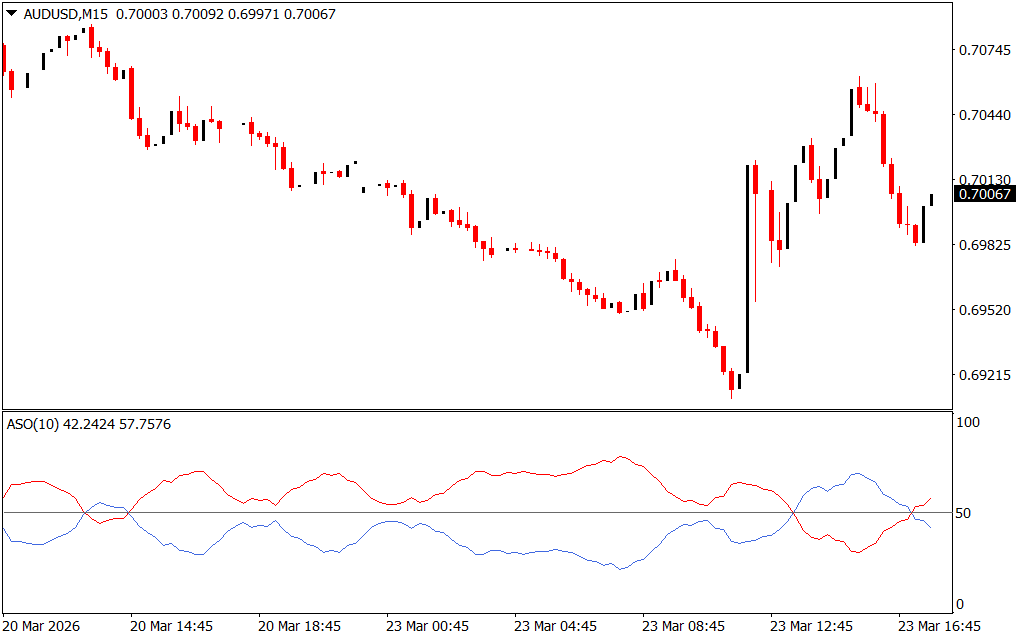Select the lowest red candle near 0.69215

732,380
